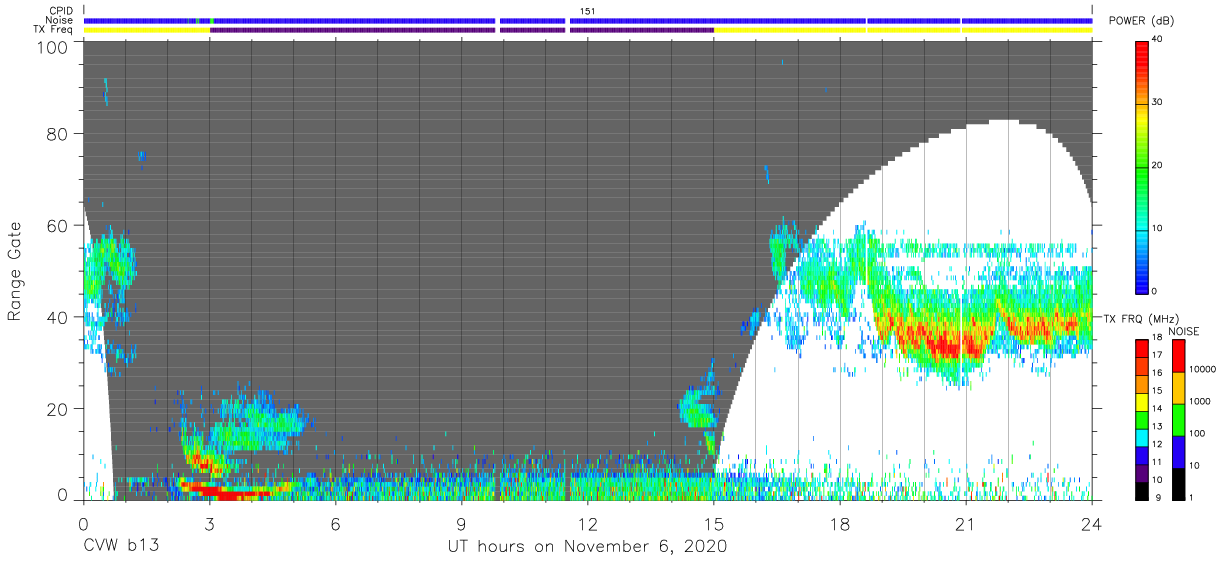This screenshot has height=567, width=1228.
Task: Click the red 10000 noise color block
Action: coord(1178,356)
